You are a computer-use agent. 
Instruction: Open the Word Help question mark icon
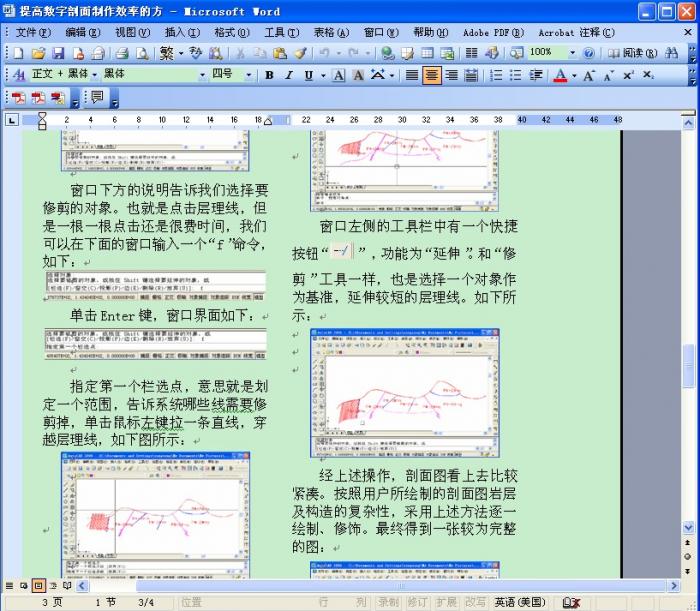(x=588, y=53)
